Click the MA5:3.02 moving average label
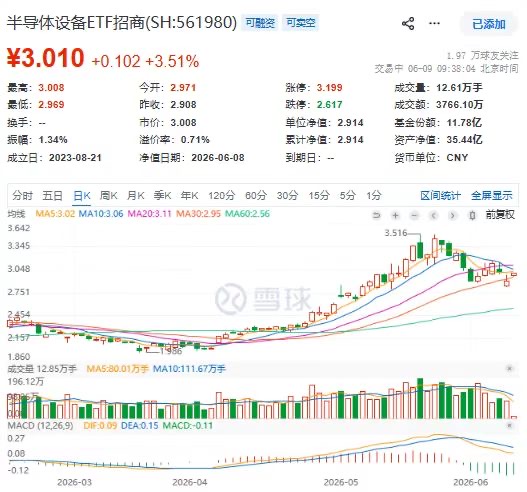527x492 pixels. 55,214
